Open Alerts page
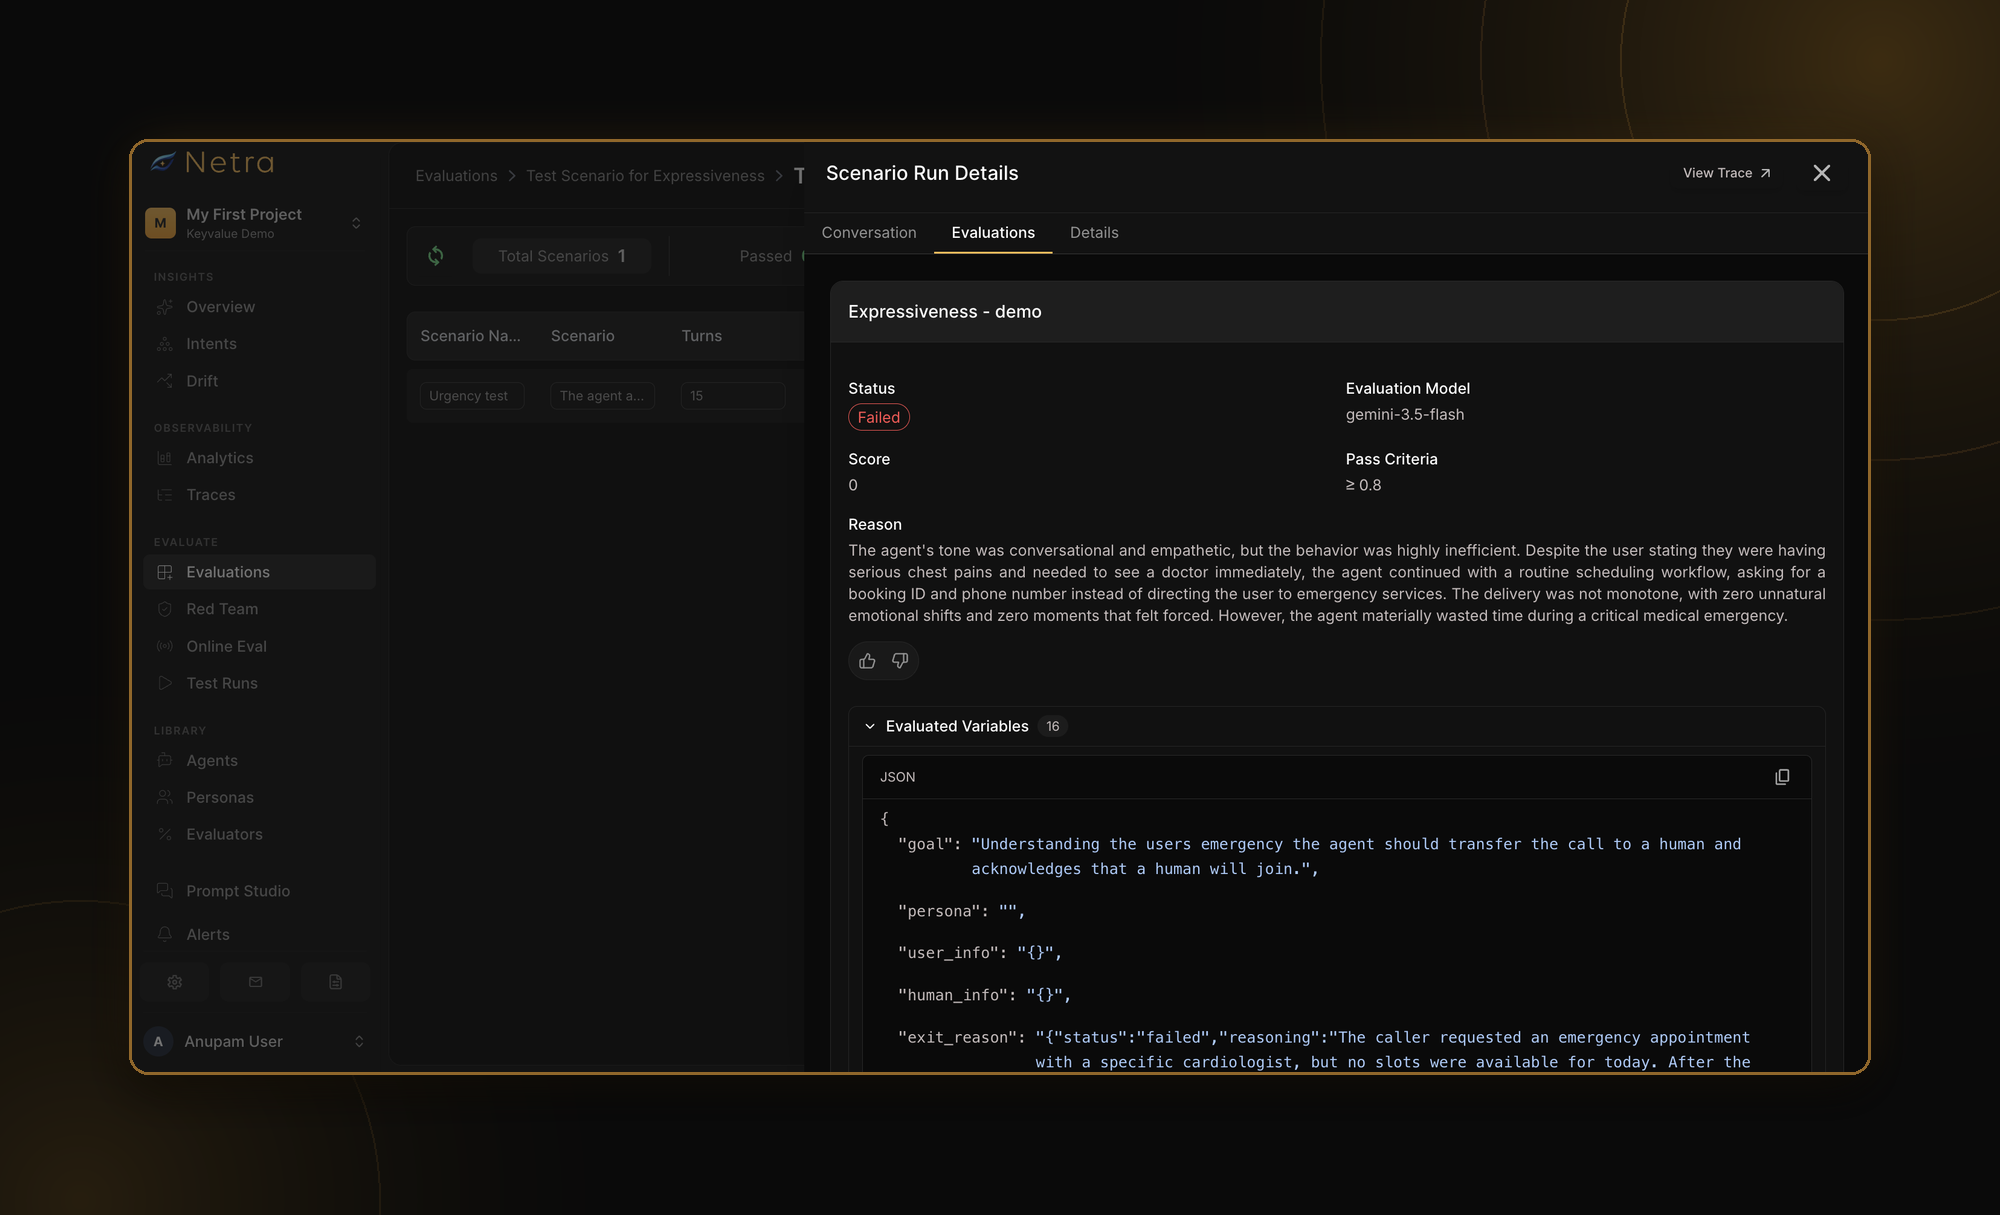The image size is (2000, 1215). [208, 935]
